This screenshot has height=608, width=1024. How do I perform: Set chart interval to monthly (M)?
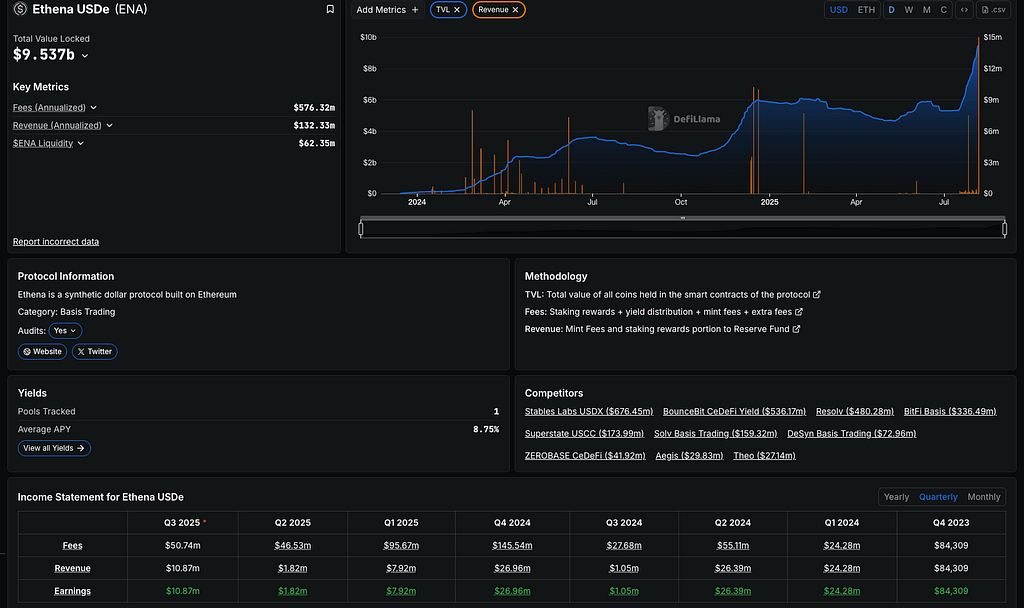926,10
